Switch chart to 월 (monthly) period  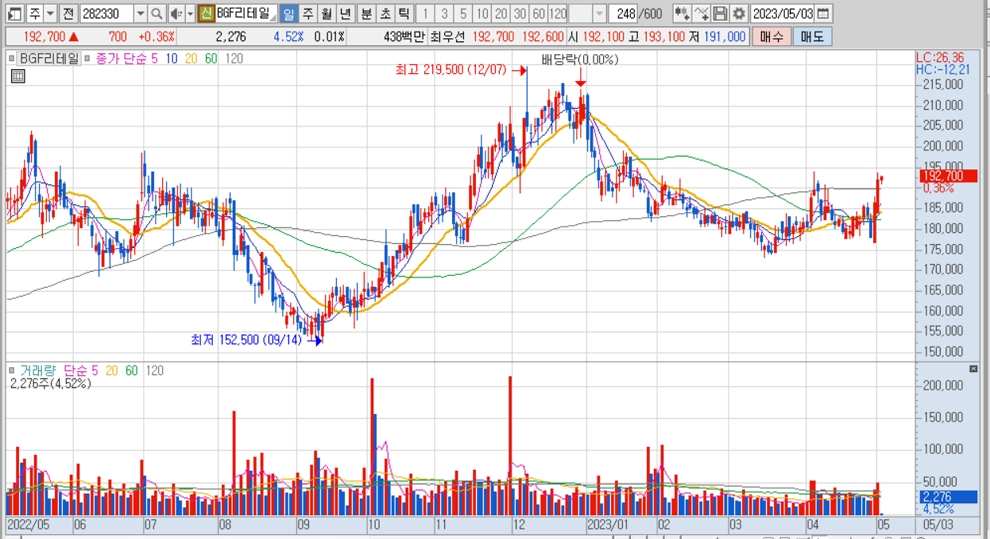326,14
